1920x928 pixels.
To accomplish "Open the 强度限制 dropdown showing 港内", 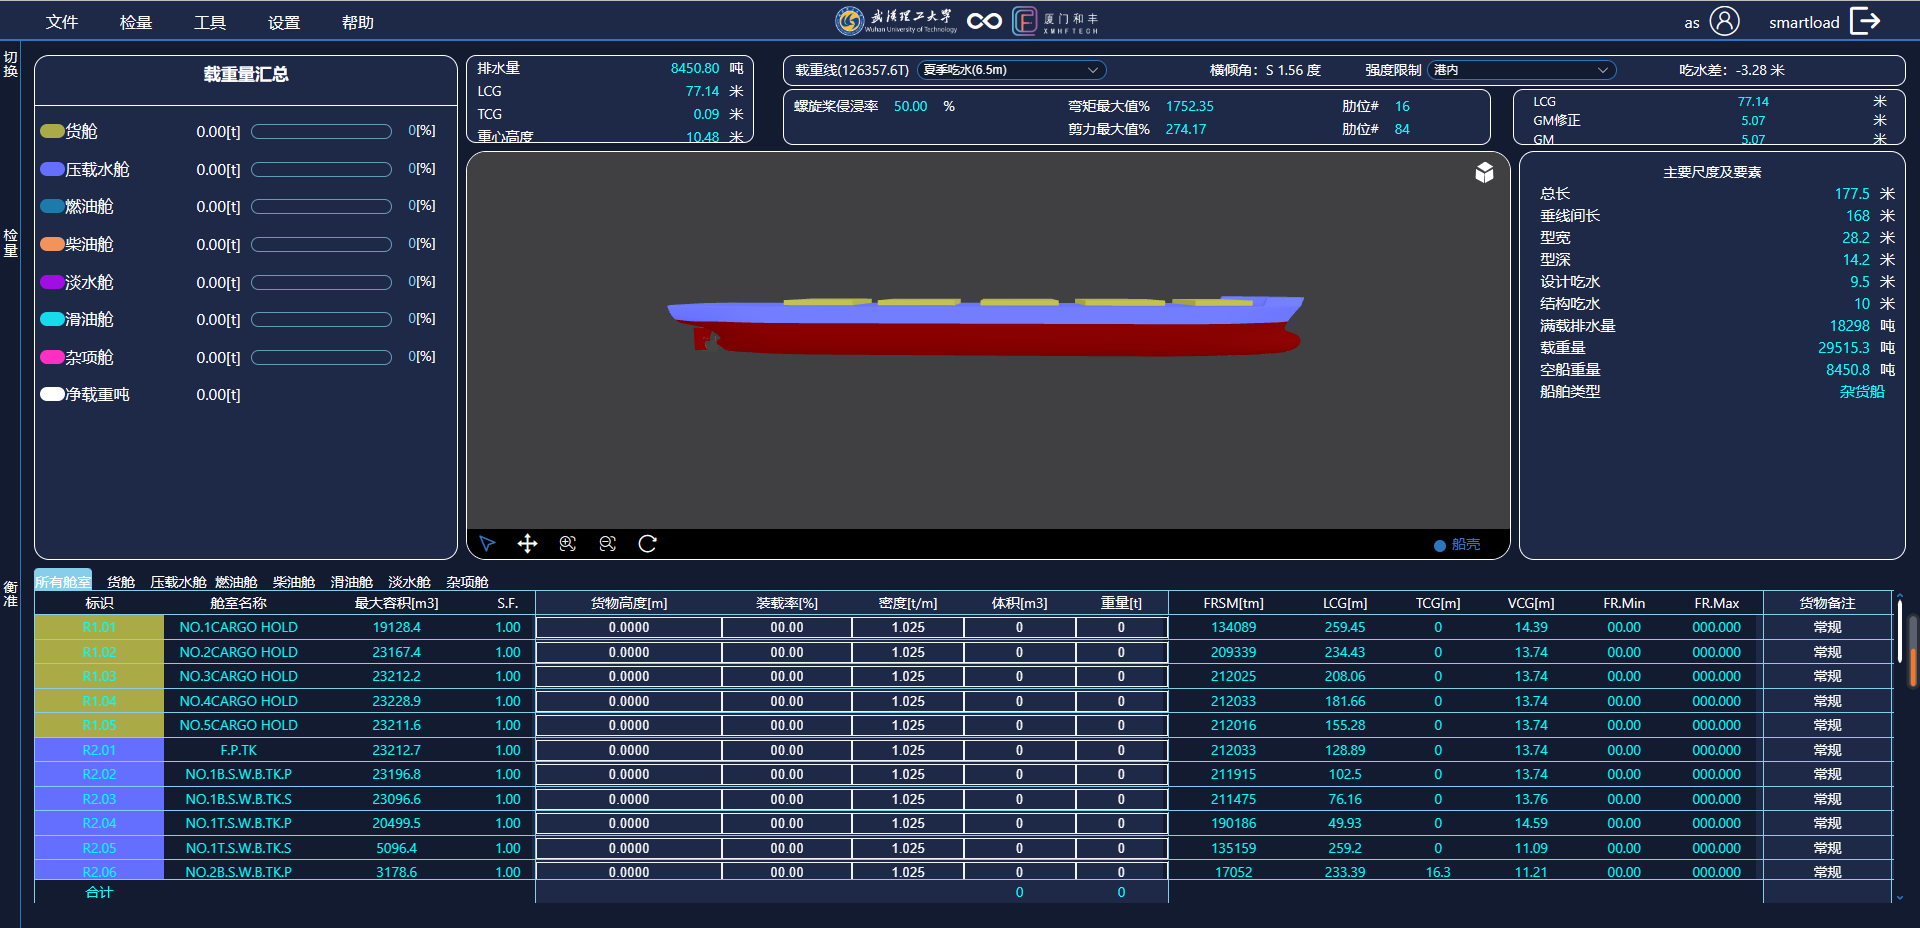I will click(x=1520, y=70).
